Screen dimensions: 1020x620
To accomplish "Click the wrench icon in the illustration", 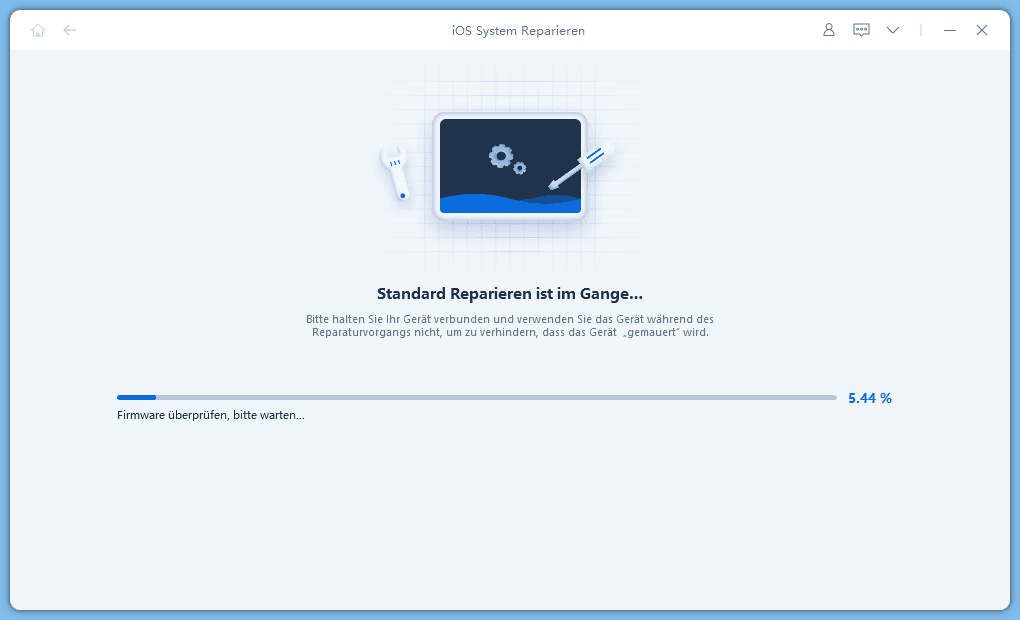I will pos(396,173).
